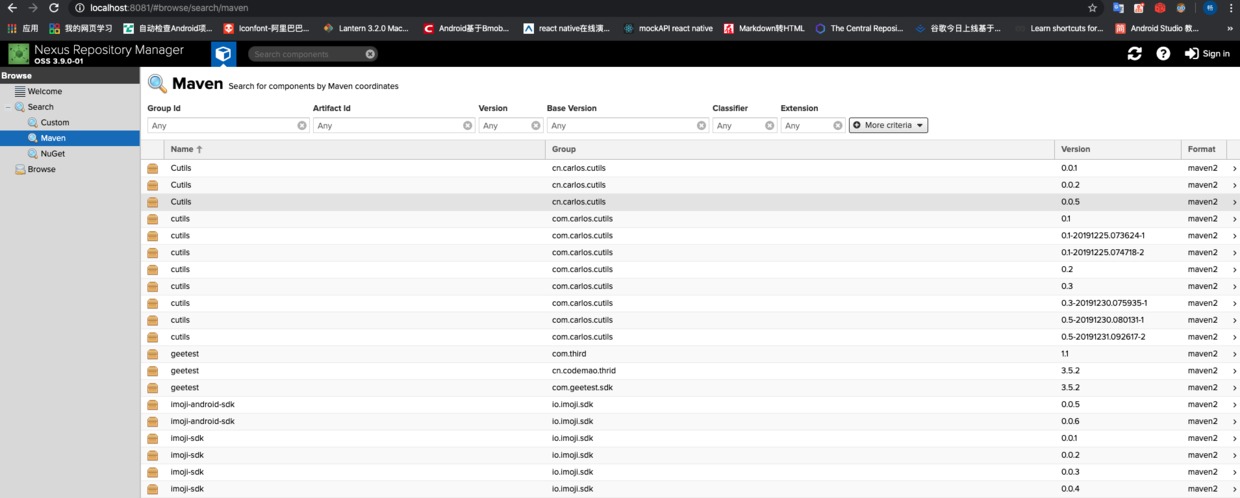
Task: Reload the page with browser refresh
Action: point(53,8)
